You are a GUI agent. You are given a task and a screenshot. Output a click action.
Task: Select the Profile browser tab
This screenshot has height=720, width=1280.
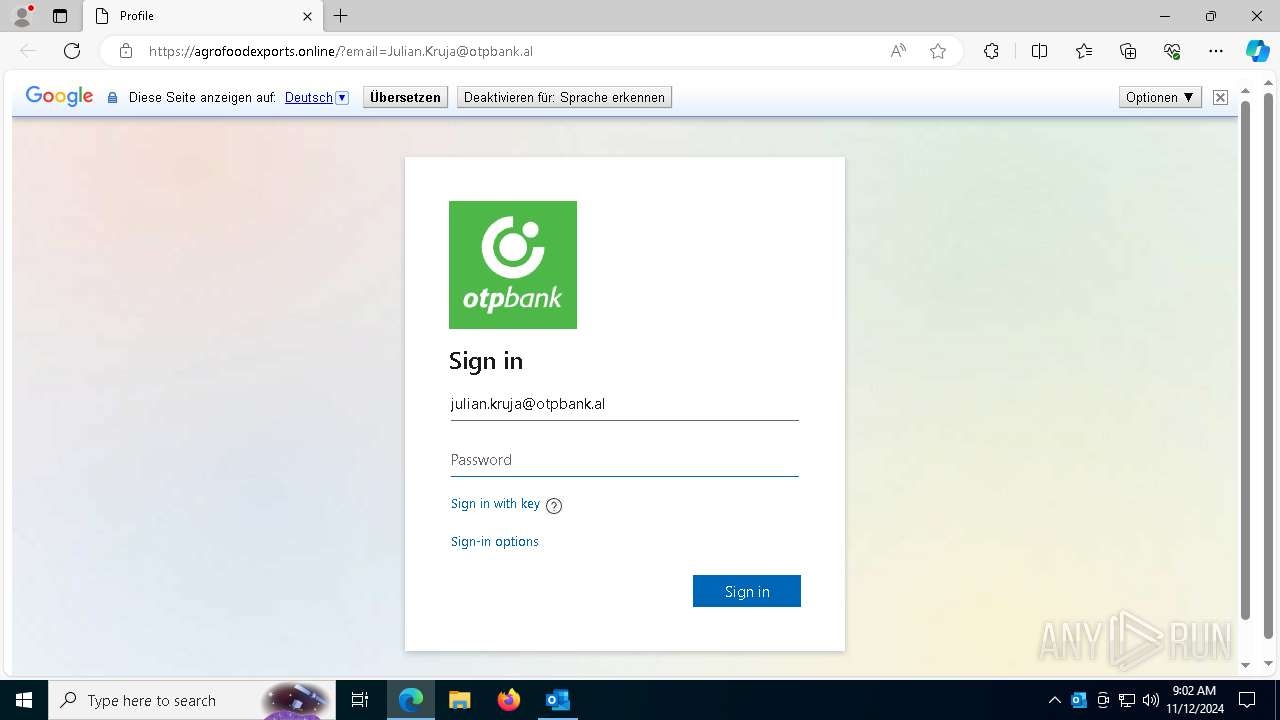point(203,16)
